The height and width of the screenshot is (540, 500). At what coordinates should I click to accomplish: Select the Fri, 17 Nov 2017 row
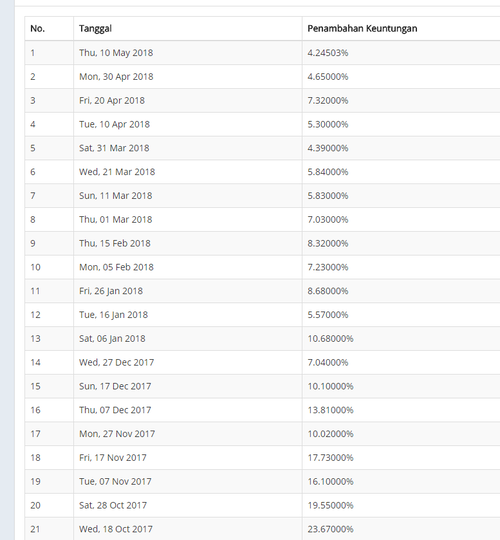coord(262,457)
